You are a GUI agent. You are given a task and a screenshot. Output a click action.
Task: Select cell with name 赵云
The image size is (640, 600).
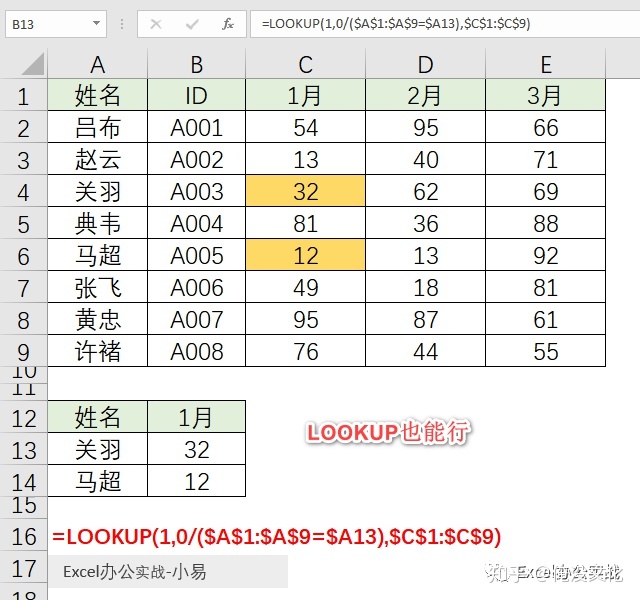98,159
